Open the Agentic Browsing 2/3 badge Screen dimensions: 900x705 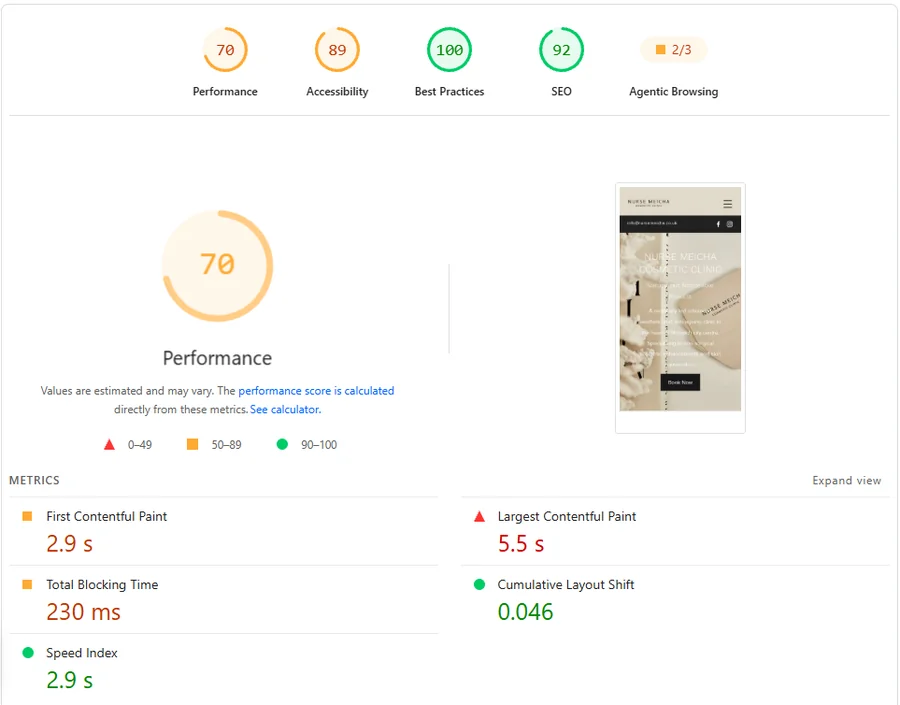tap(673, 50)
